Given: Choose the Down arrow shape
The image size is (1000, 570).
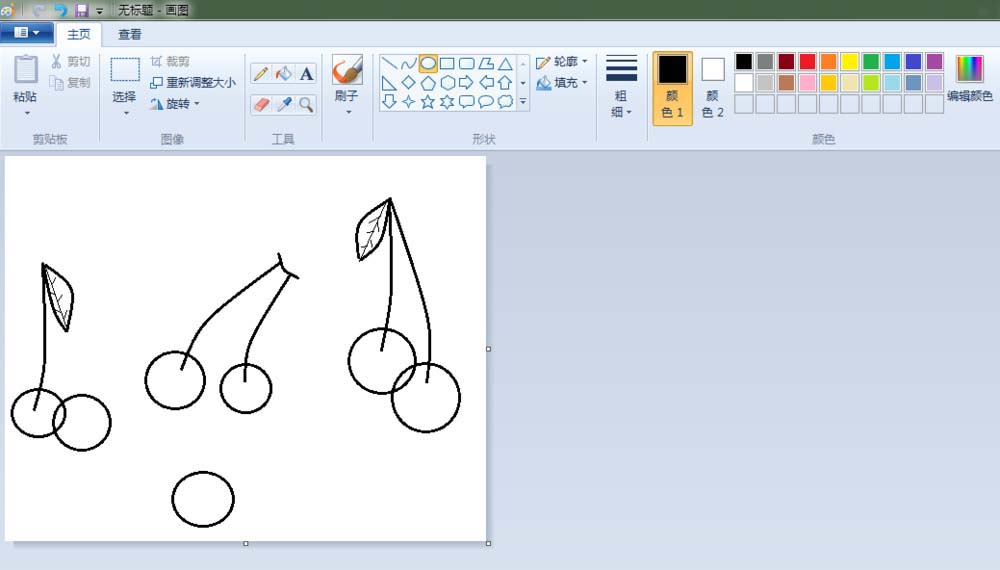Looking at the screenshot, I should 389,101.
